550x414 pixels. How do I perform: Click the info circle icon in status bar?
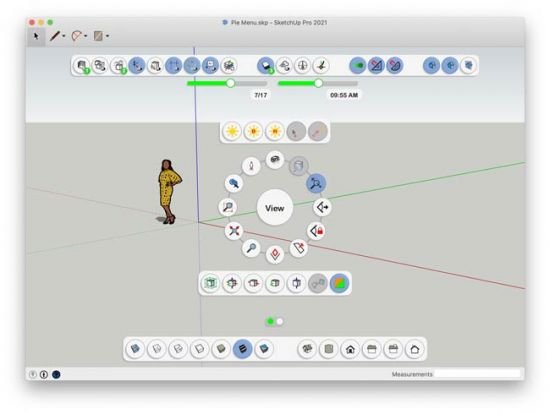point(44,374)
